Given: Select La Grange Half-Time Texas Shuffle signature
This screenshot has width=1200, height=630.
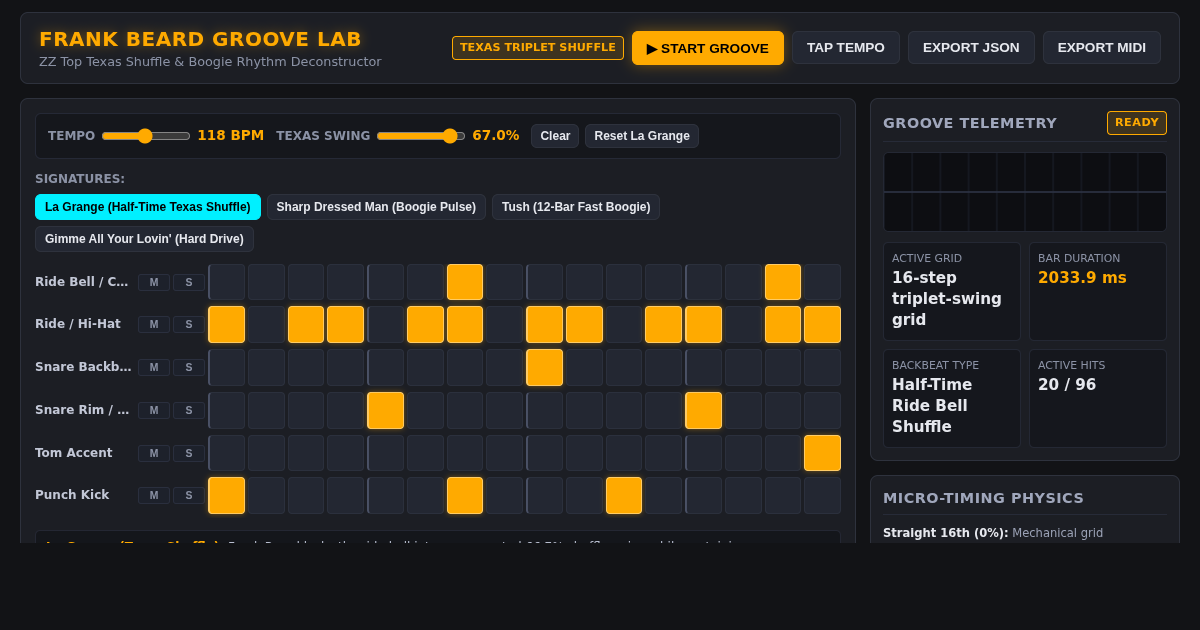Looking at the screenshot, I should click(148, 207).
